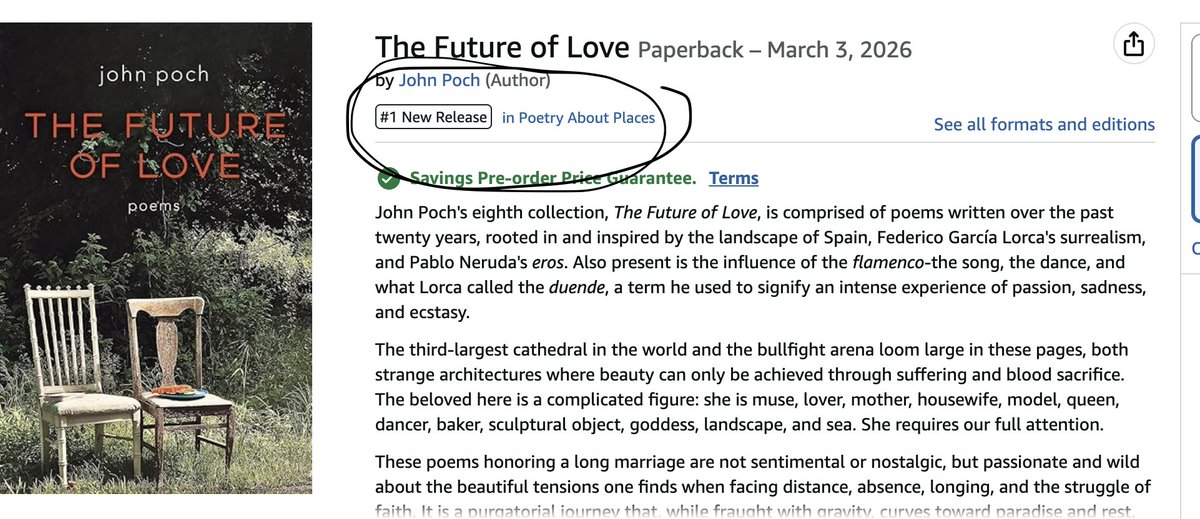Viewport: 1200px width, 519px height.
Task: Open See all formats and editions
Action: pyautogui.click(x=1044, y=125)
